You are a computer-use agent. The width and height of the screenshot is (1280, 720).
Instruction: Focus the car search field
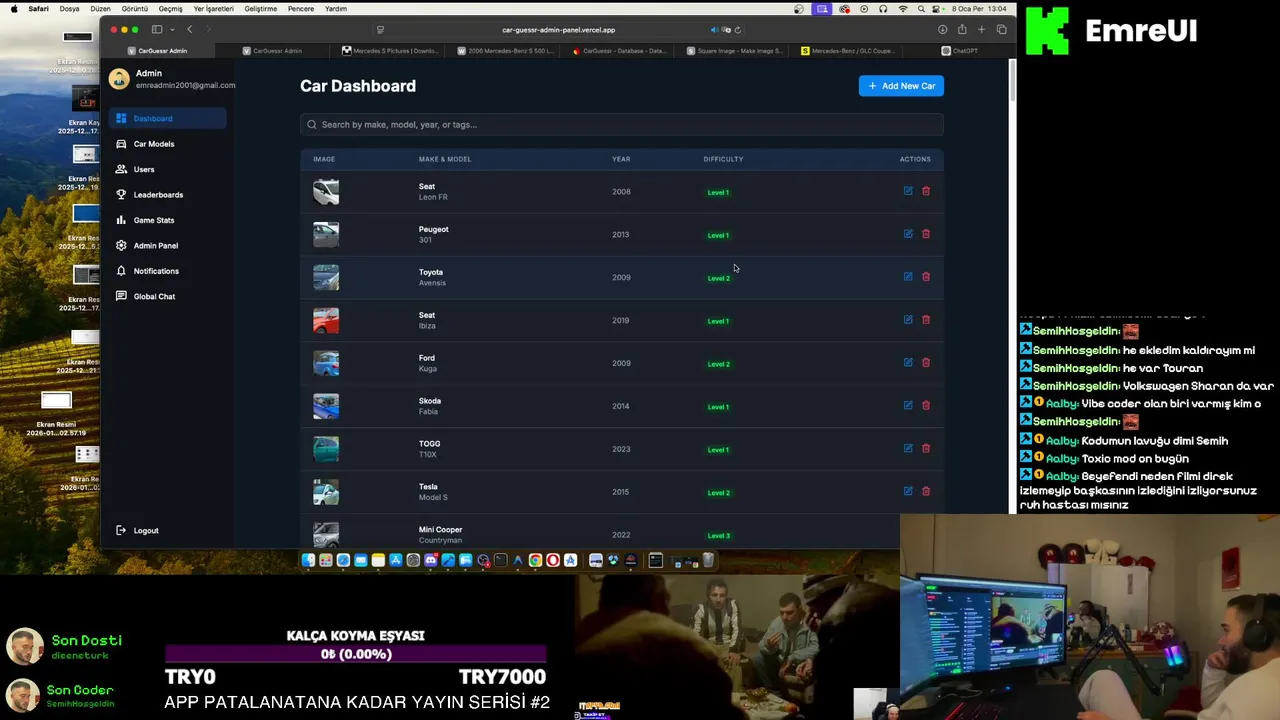(621, 124)
